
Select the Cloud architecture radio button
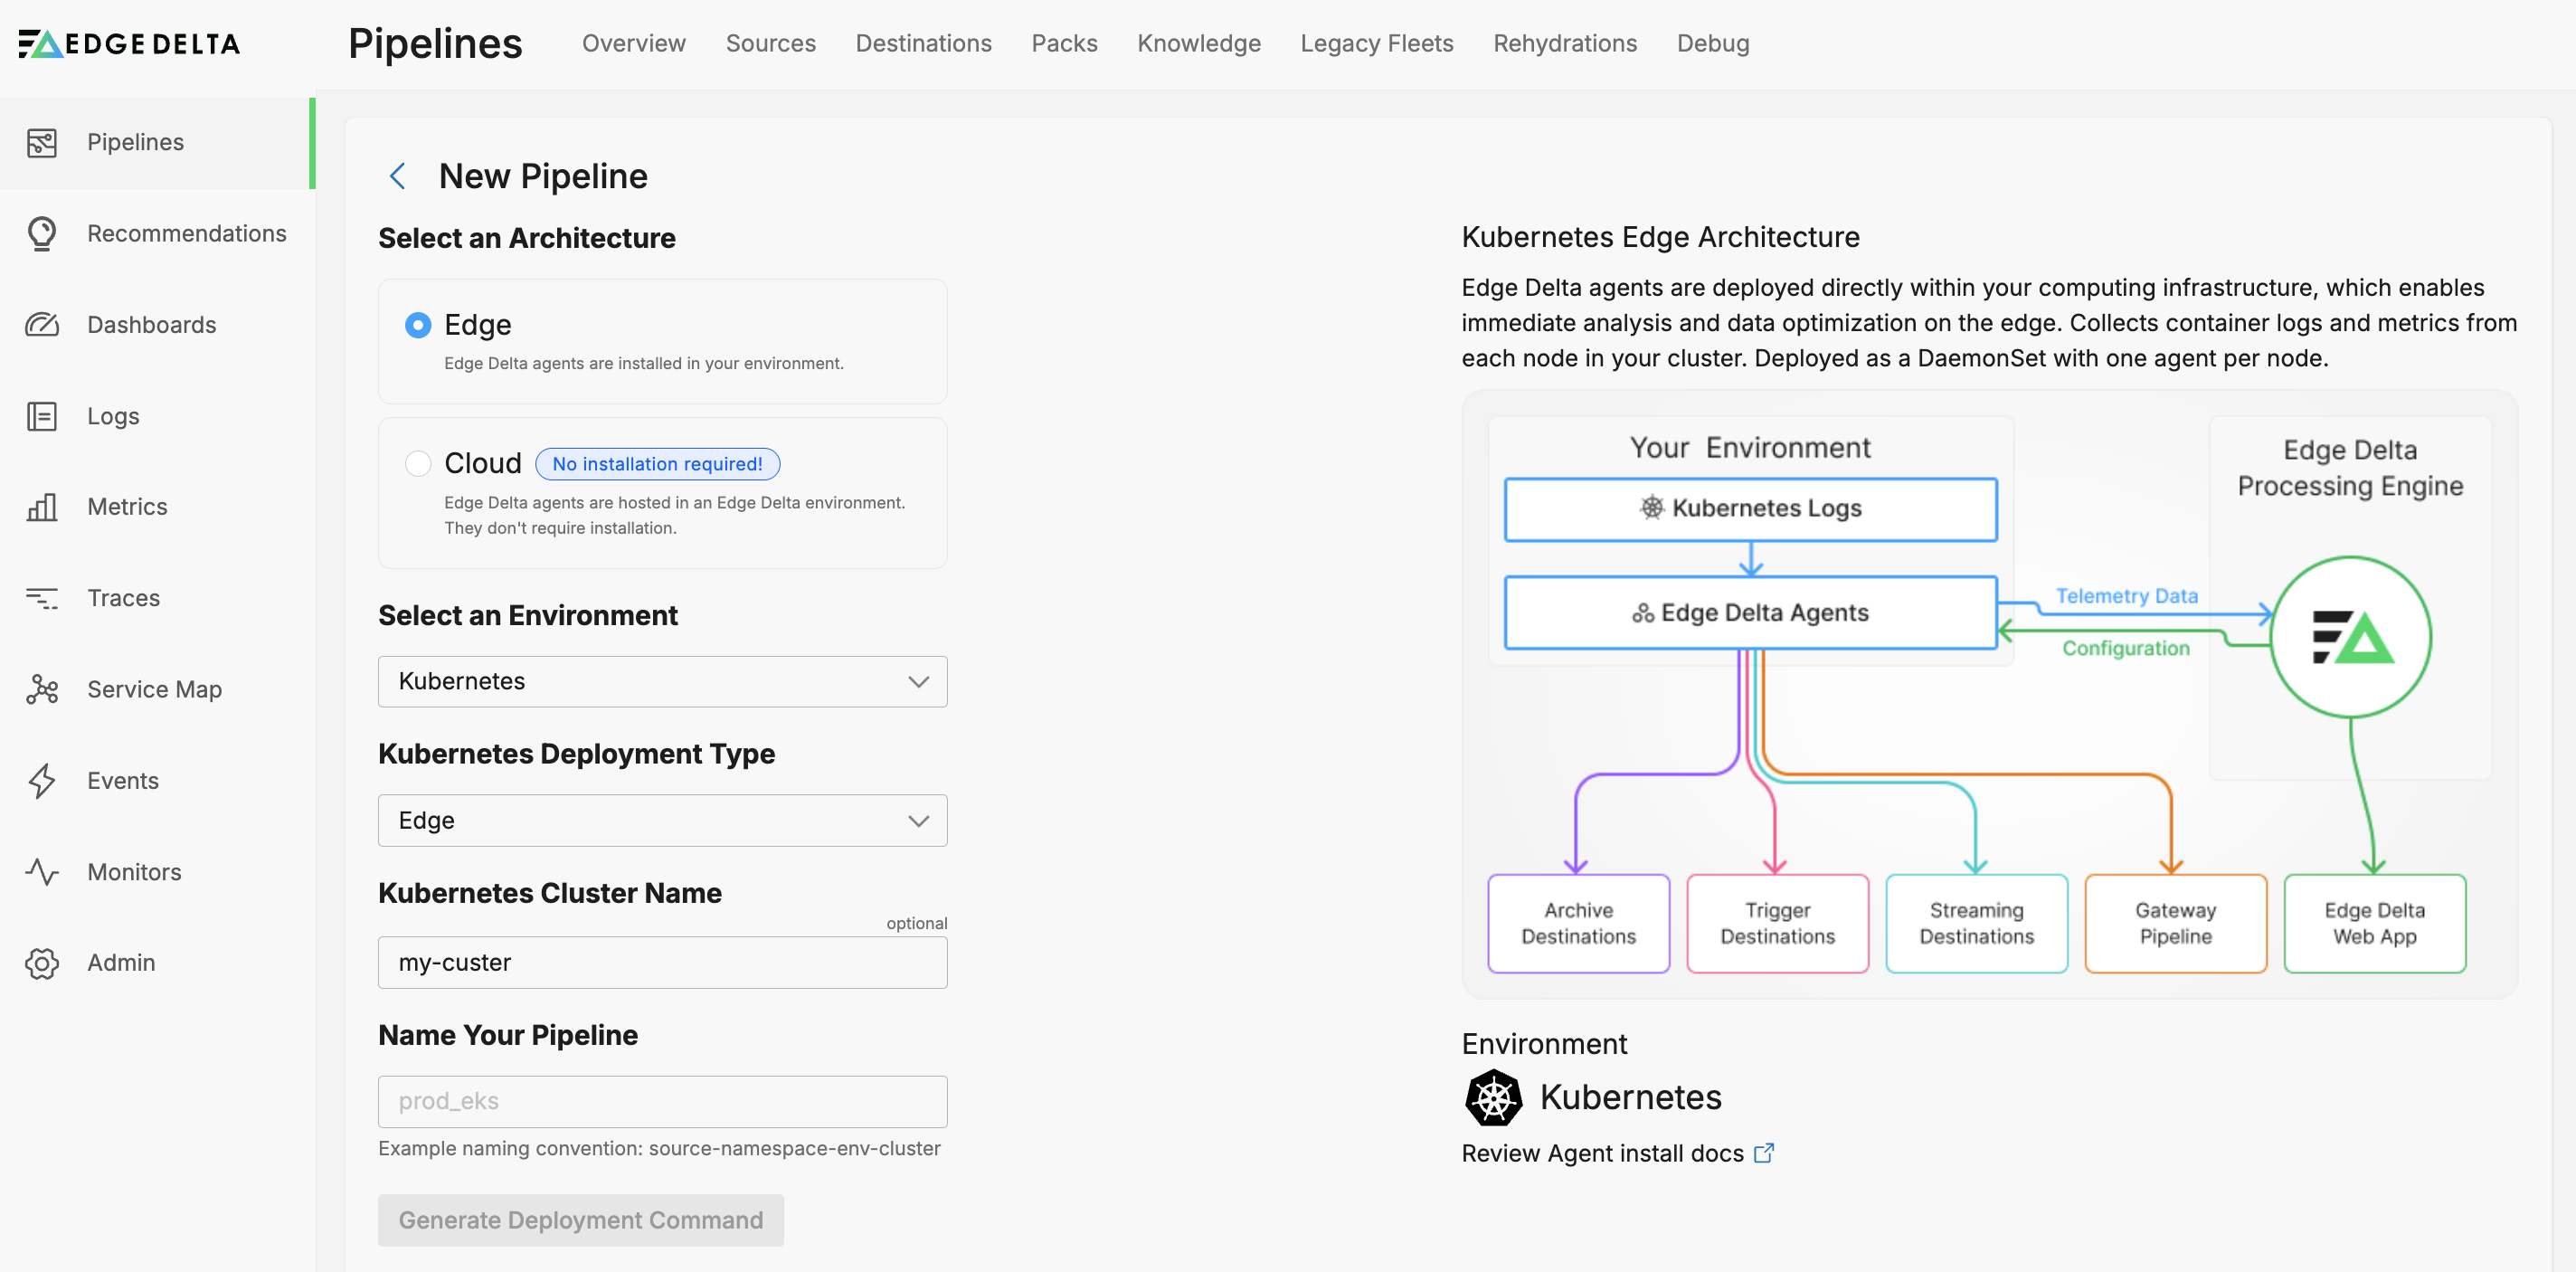(x=418, y=464)
